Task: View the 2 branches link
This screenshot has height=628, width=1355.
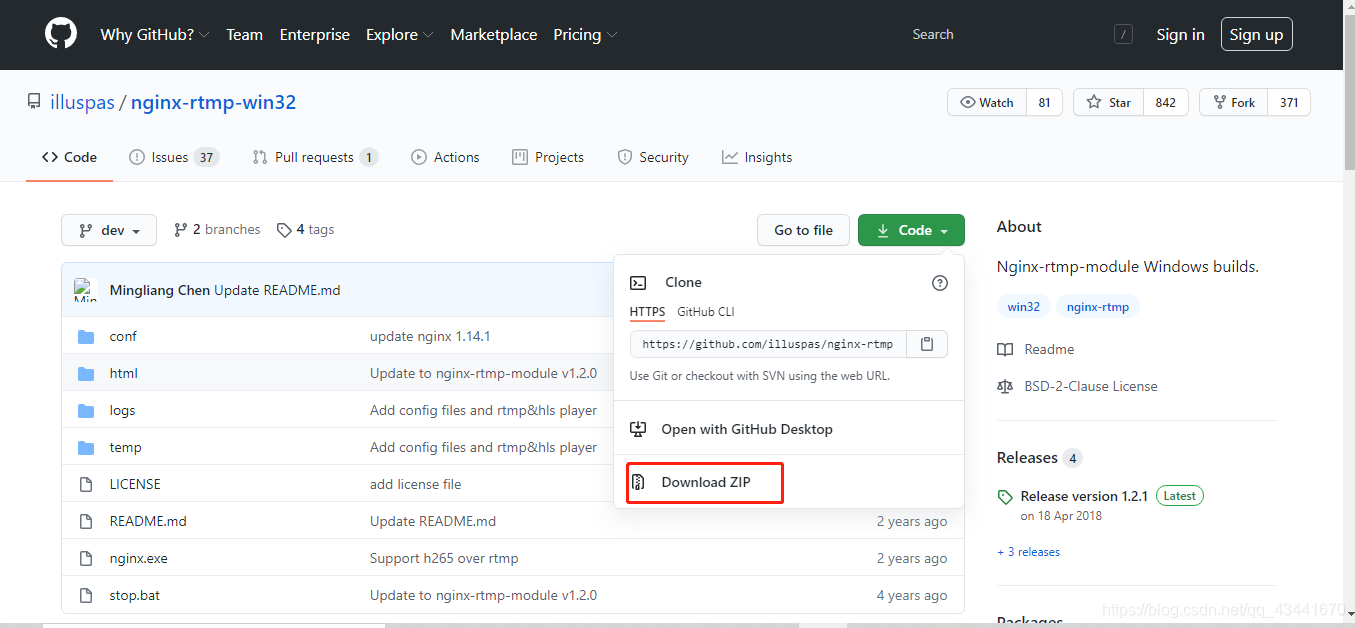Action: pyautogui.click(x=217, y=230)
